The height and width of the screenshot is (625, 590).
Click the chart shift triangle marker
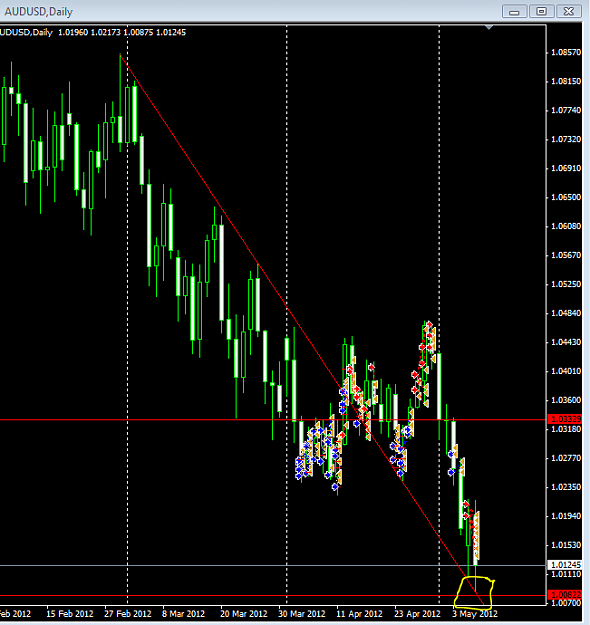point(489,28)
